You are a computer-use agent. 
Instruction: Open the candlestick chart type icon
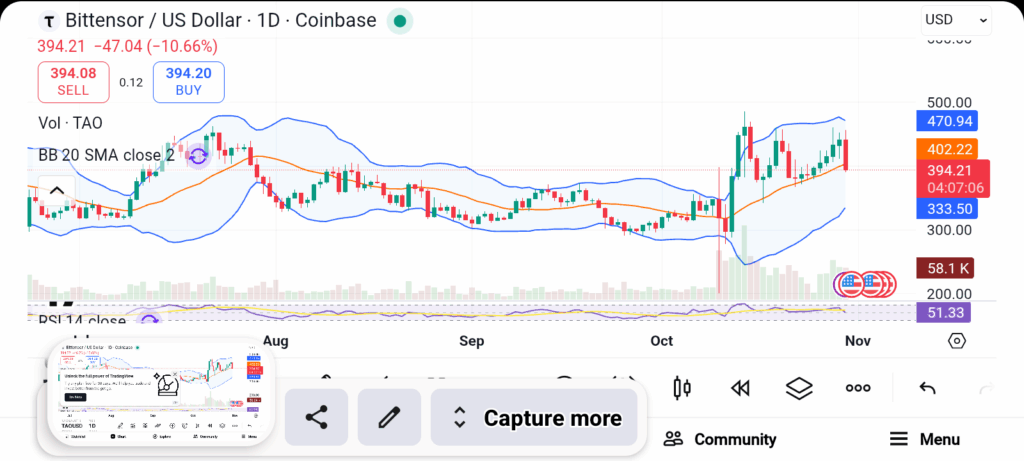click(683, 388)
